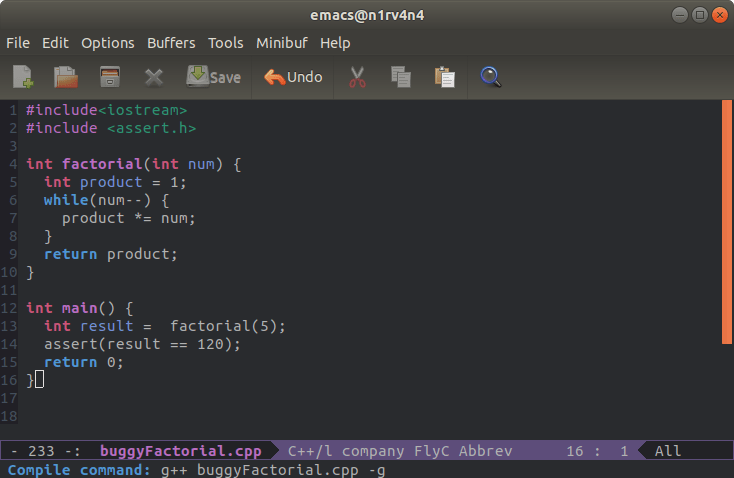This screenshot has height=478, width=734.
Task: Expand the Options menu
Action: [x=107, y=43]
